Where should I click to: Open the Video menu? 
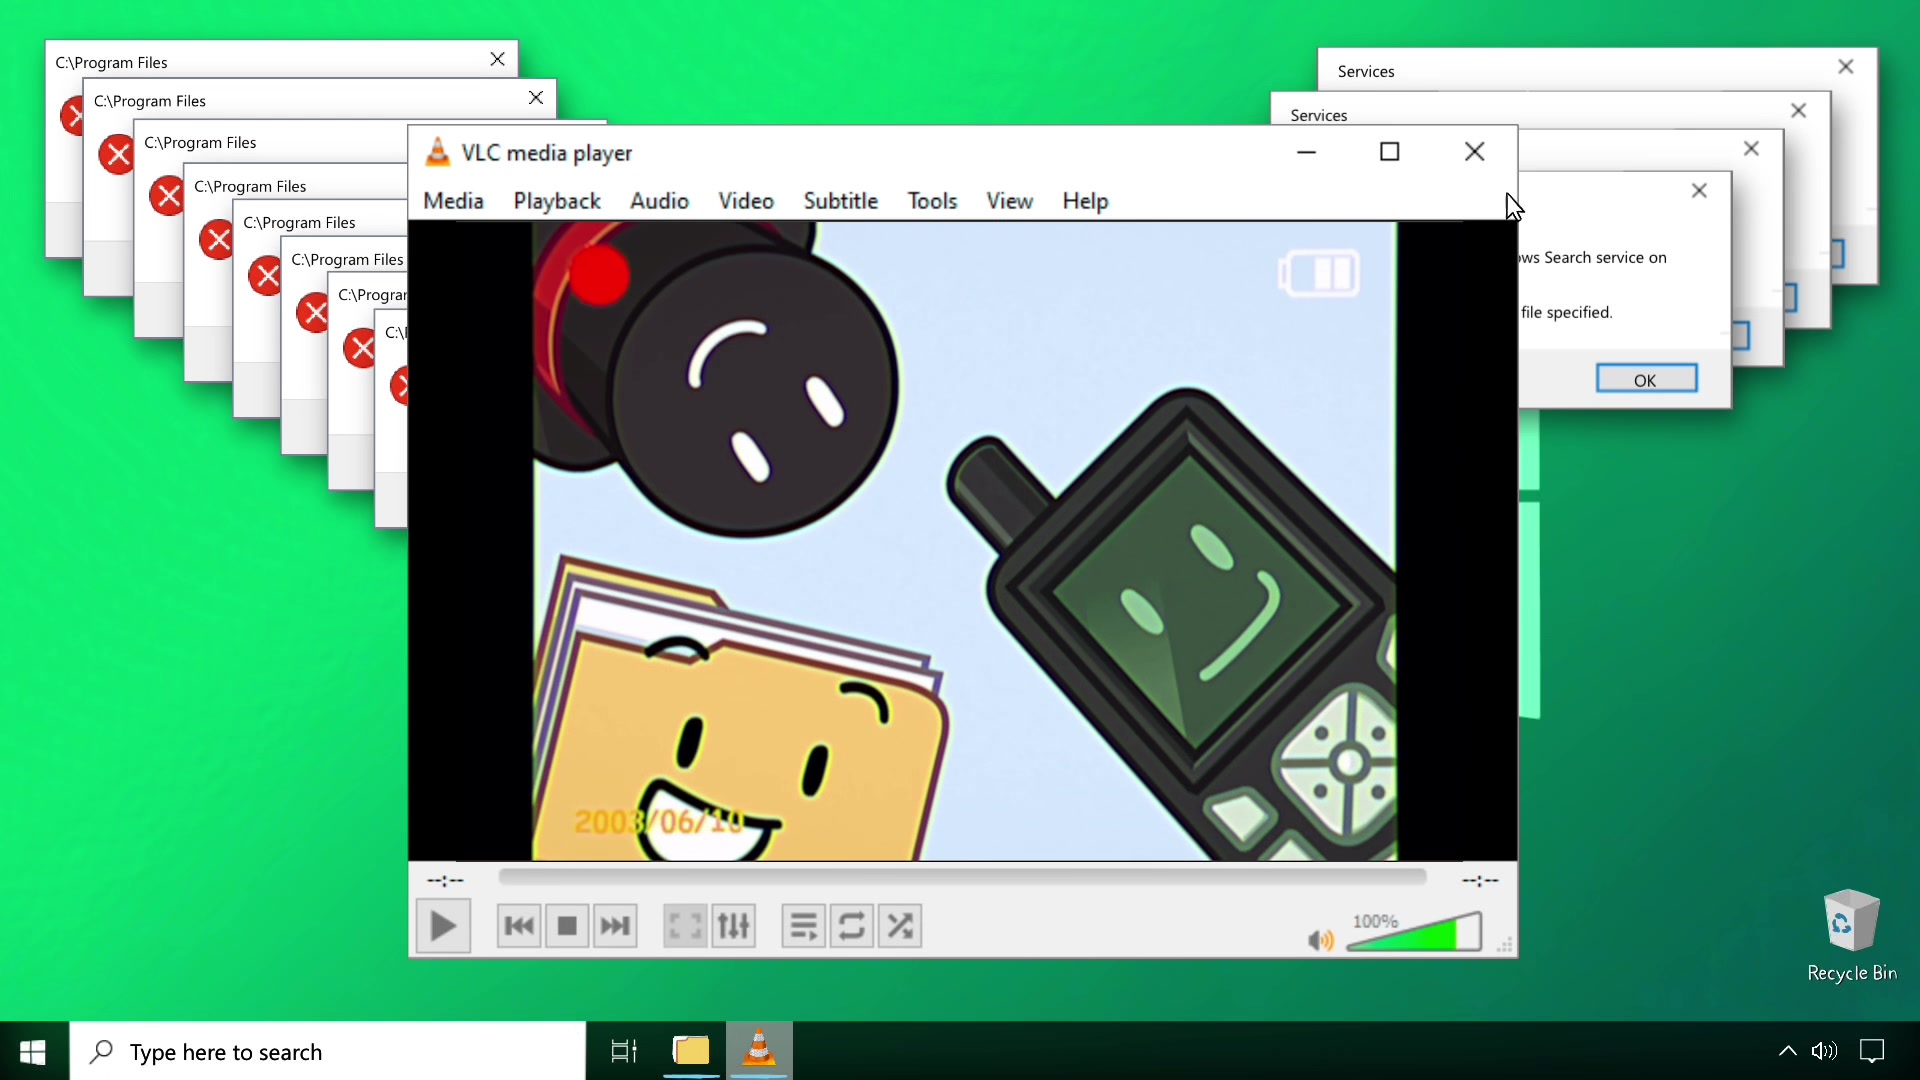point(746,201)
